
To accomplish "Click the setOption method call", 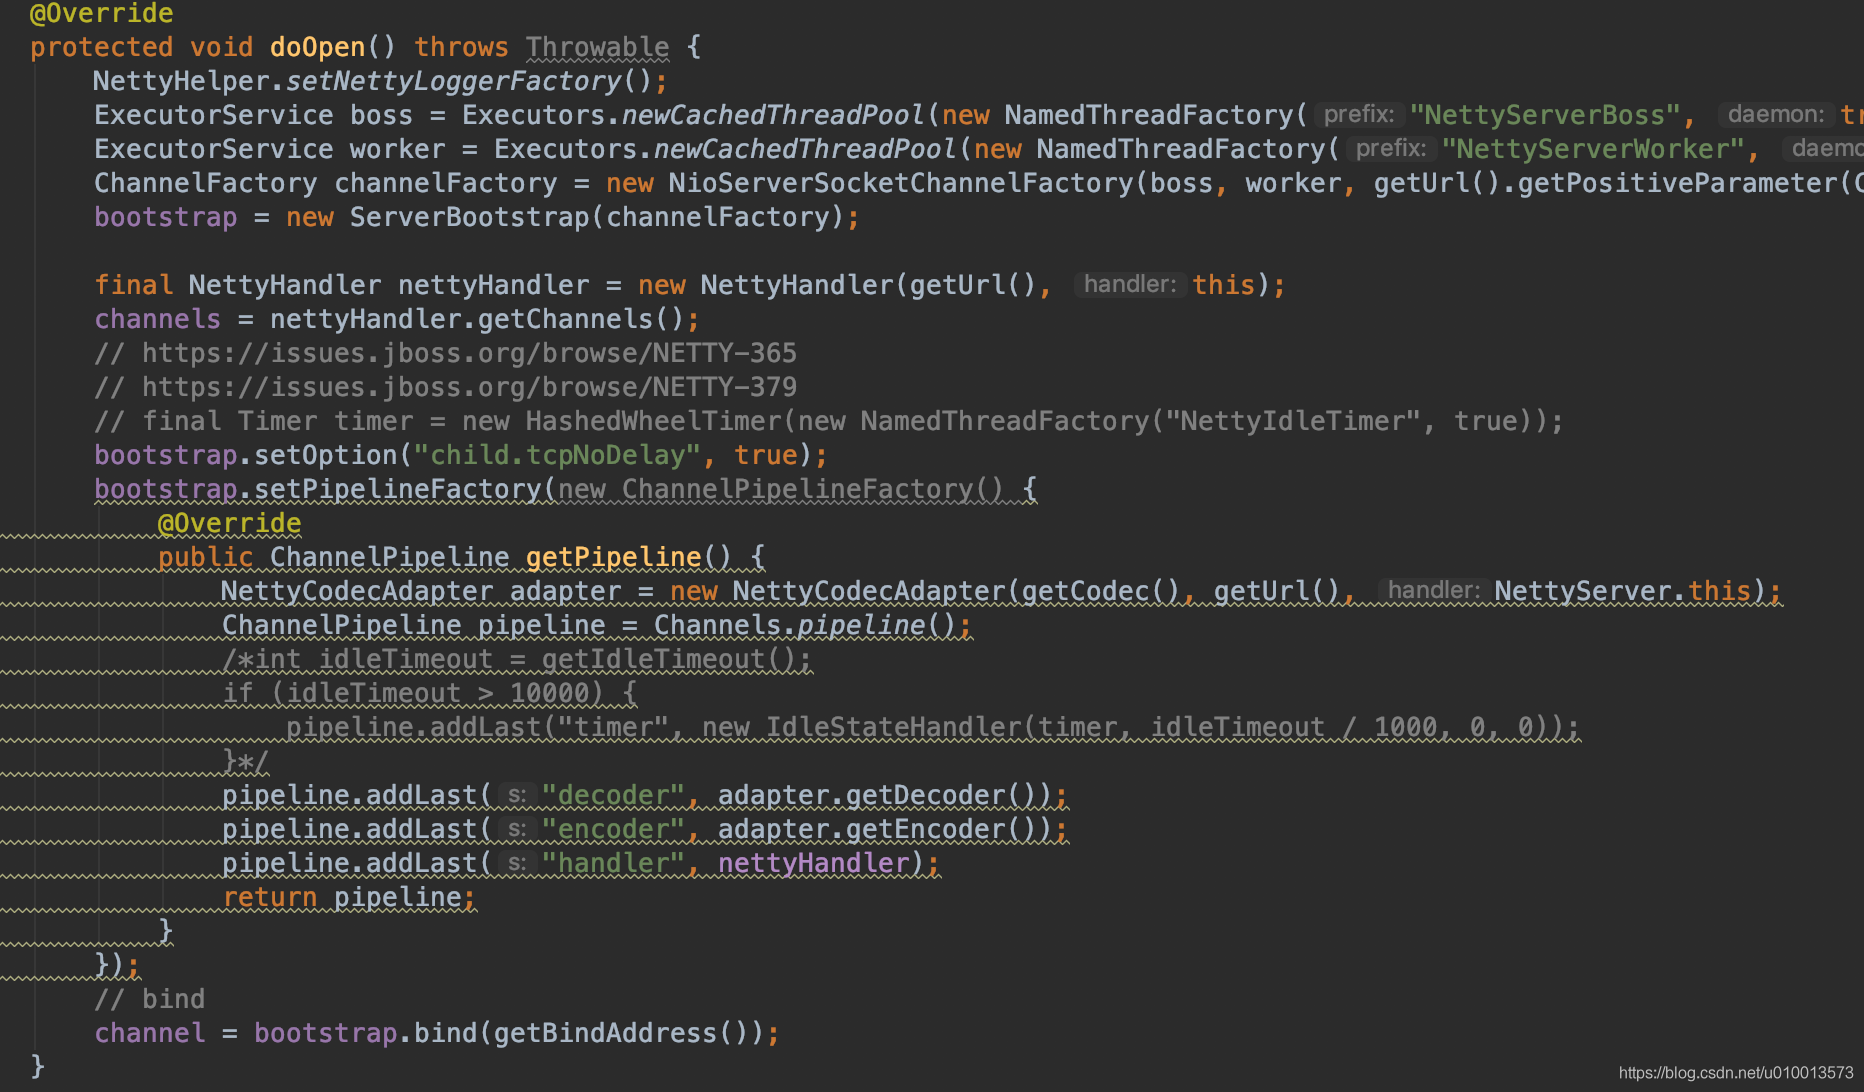I will pos(326,455).
